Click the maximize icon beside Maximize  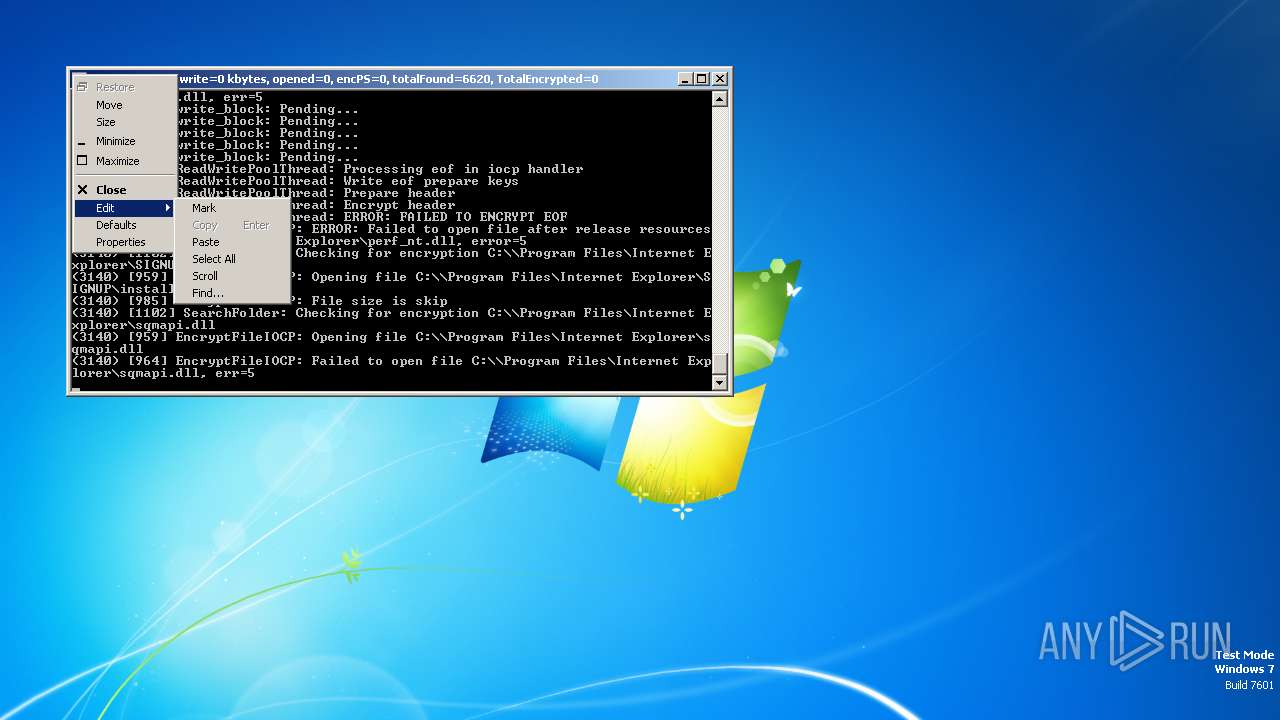(83, 160)
